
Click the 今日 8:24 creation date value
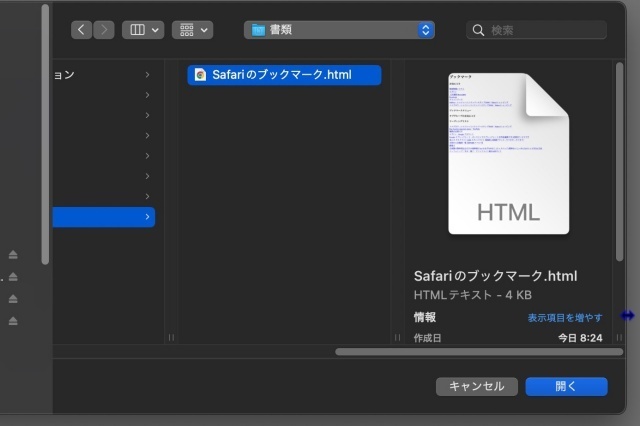pos(580,338)
